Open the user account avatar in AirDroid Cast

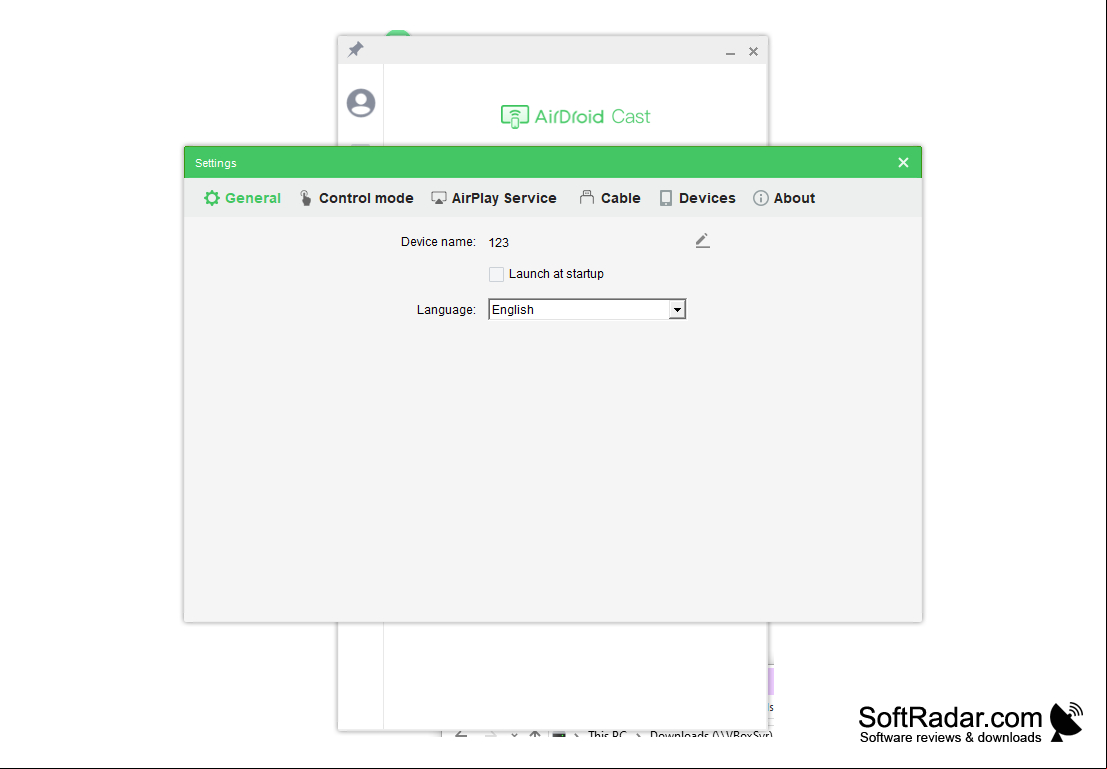(361, 103)
